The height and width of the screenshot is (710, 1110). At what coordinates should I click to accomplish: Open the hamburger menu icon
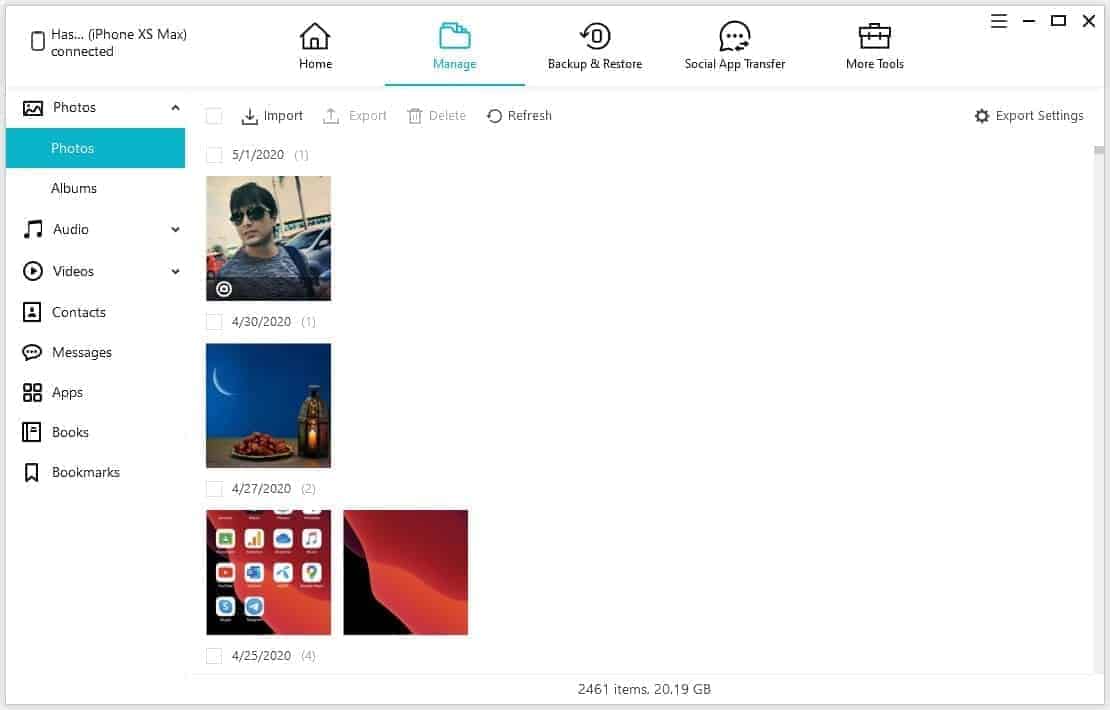(x=999, y=21)
